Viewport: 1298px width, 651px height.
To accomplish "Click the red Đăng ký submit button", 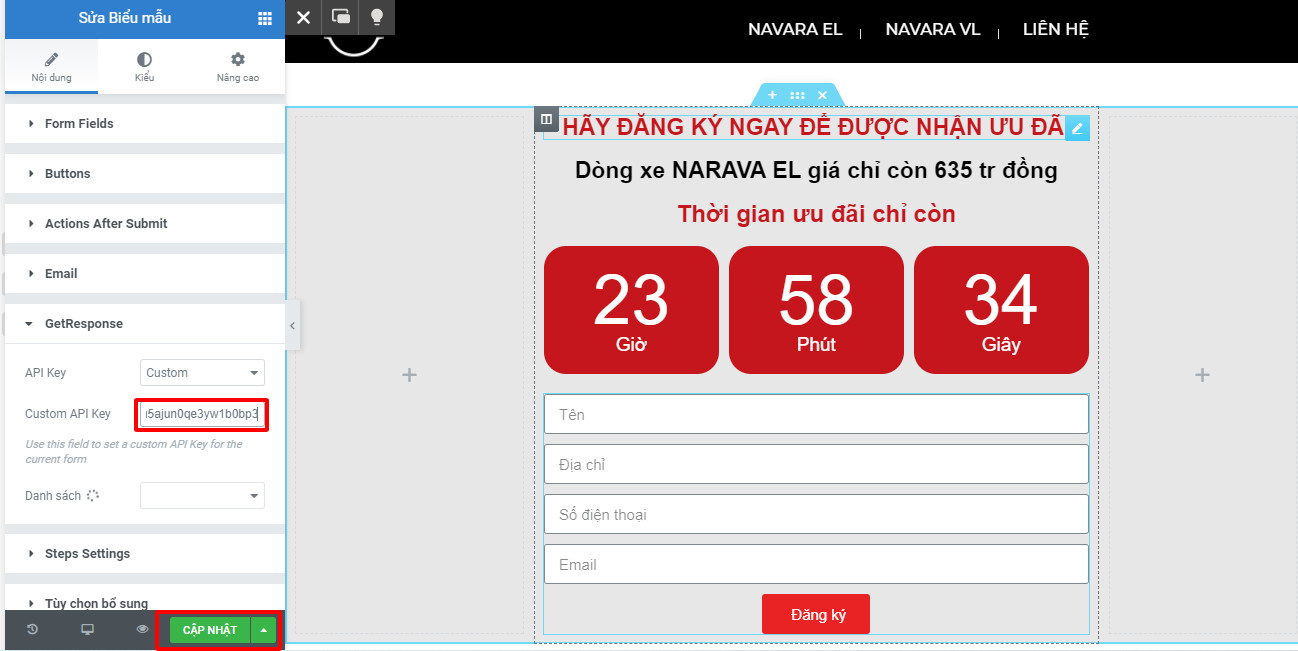I will point(815,614).
